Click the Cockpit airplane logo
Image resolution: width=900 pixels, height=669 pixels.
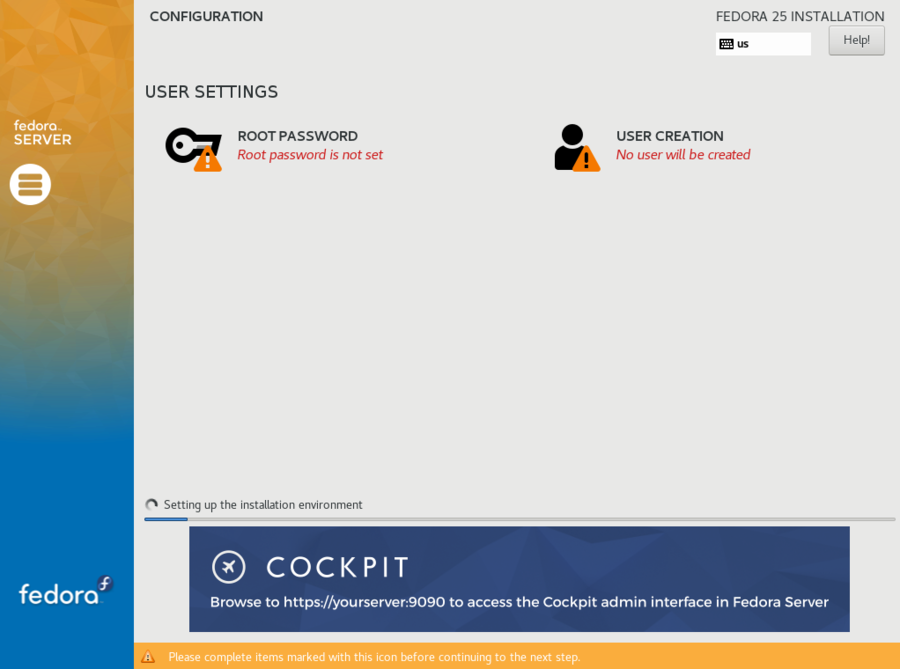229,567
